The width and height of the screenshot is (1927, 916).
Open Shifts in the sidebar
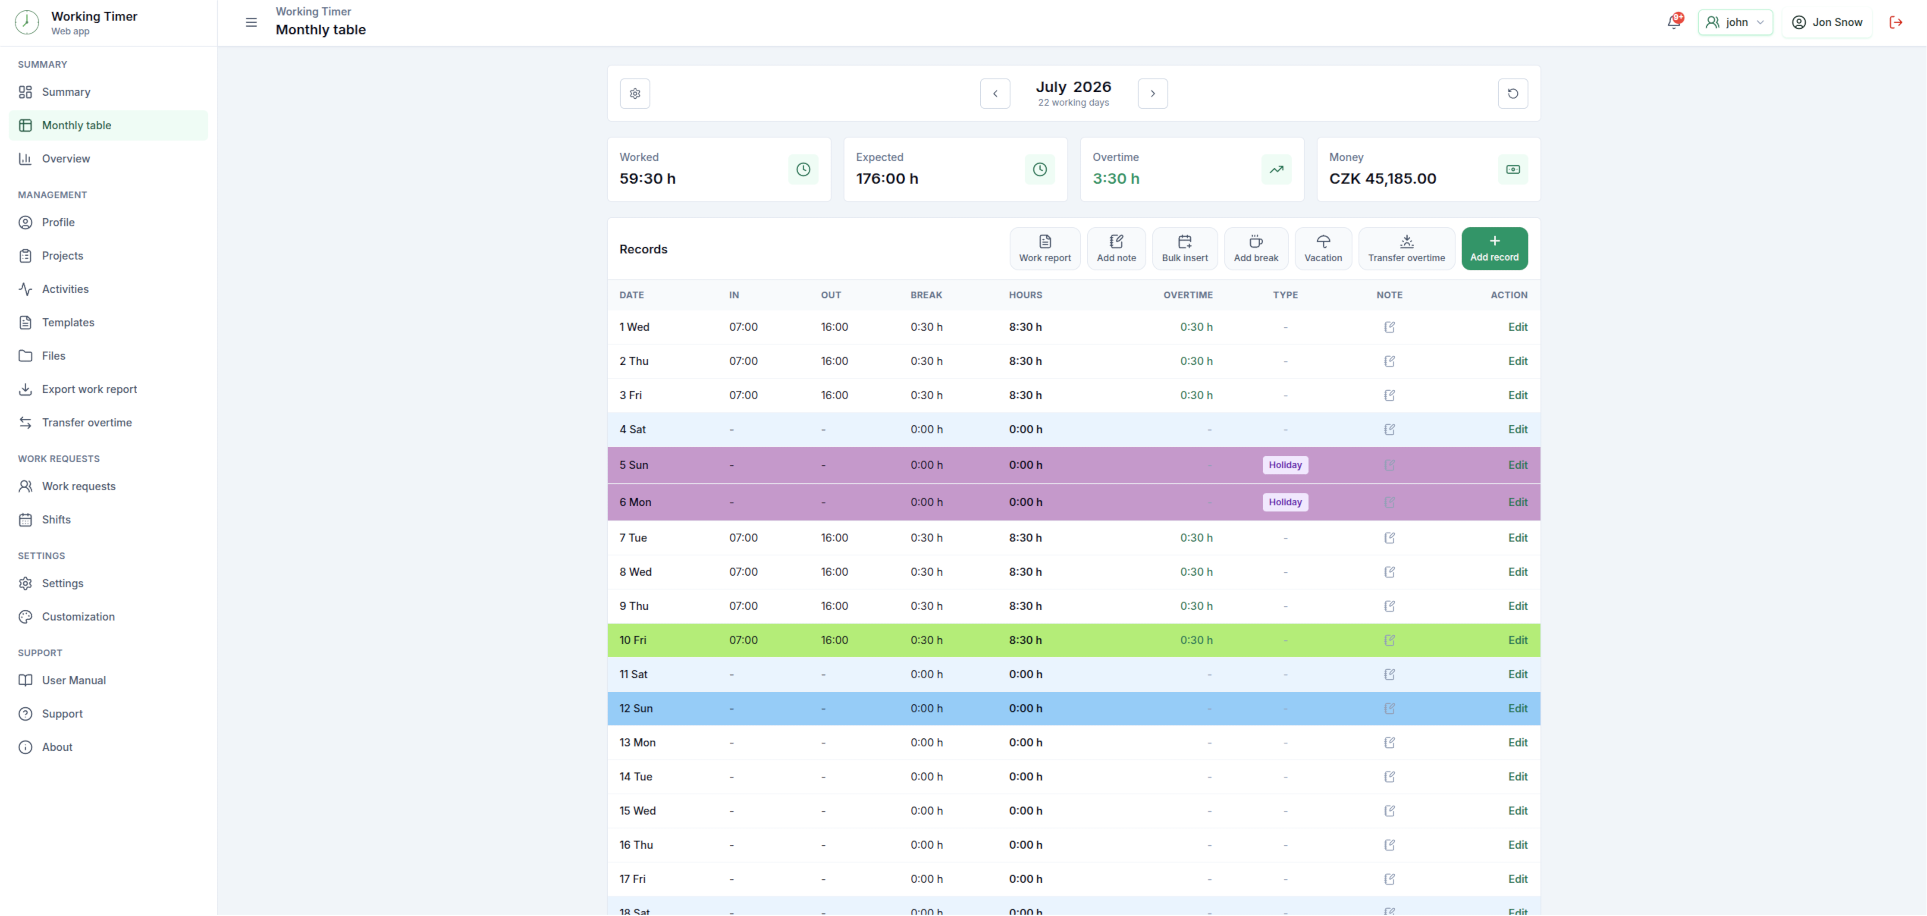(108, 519)
